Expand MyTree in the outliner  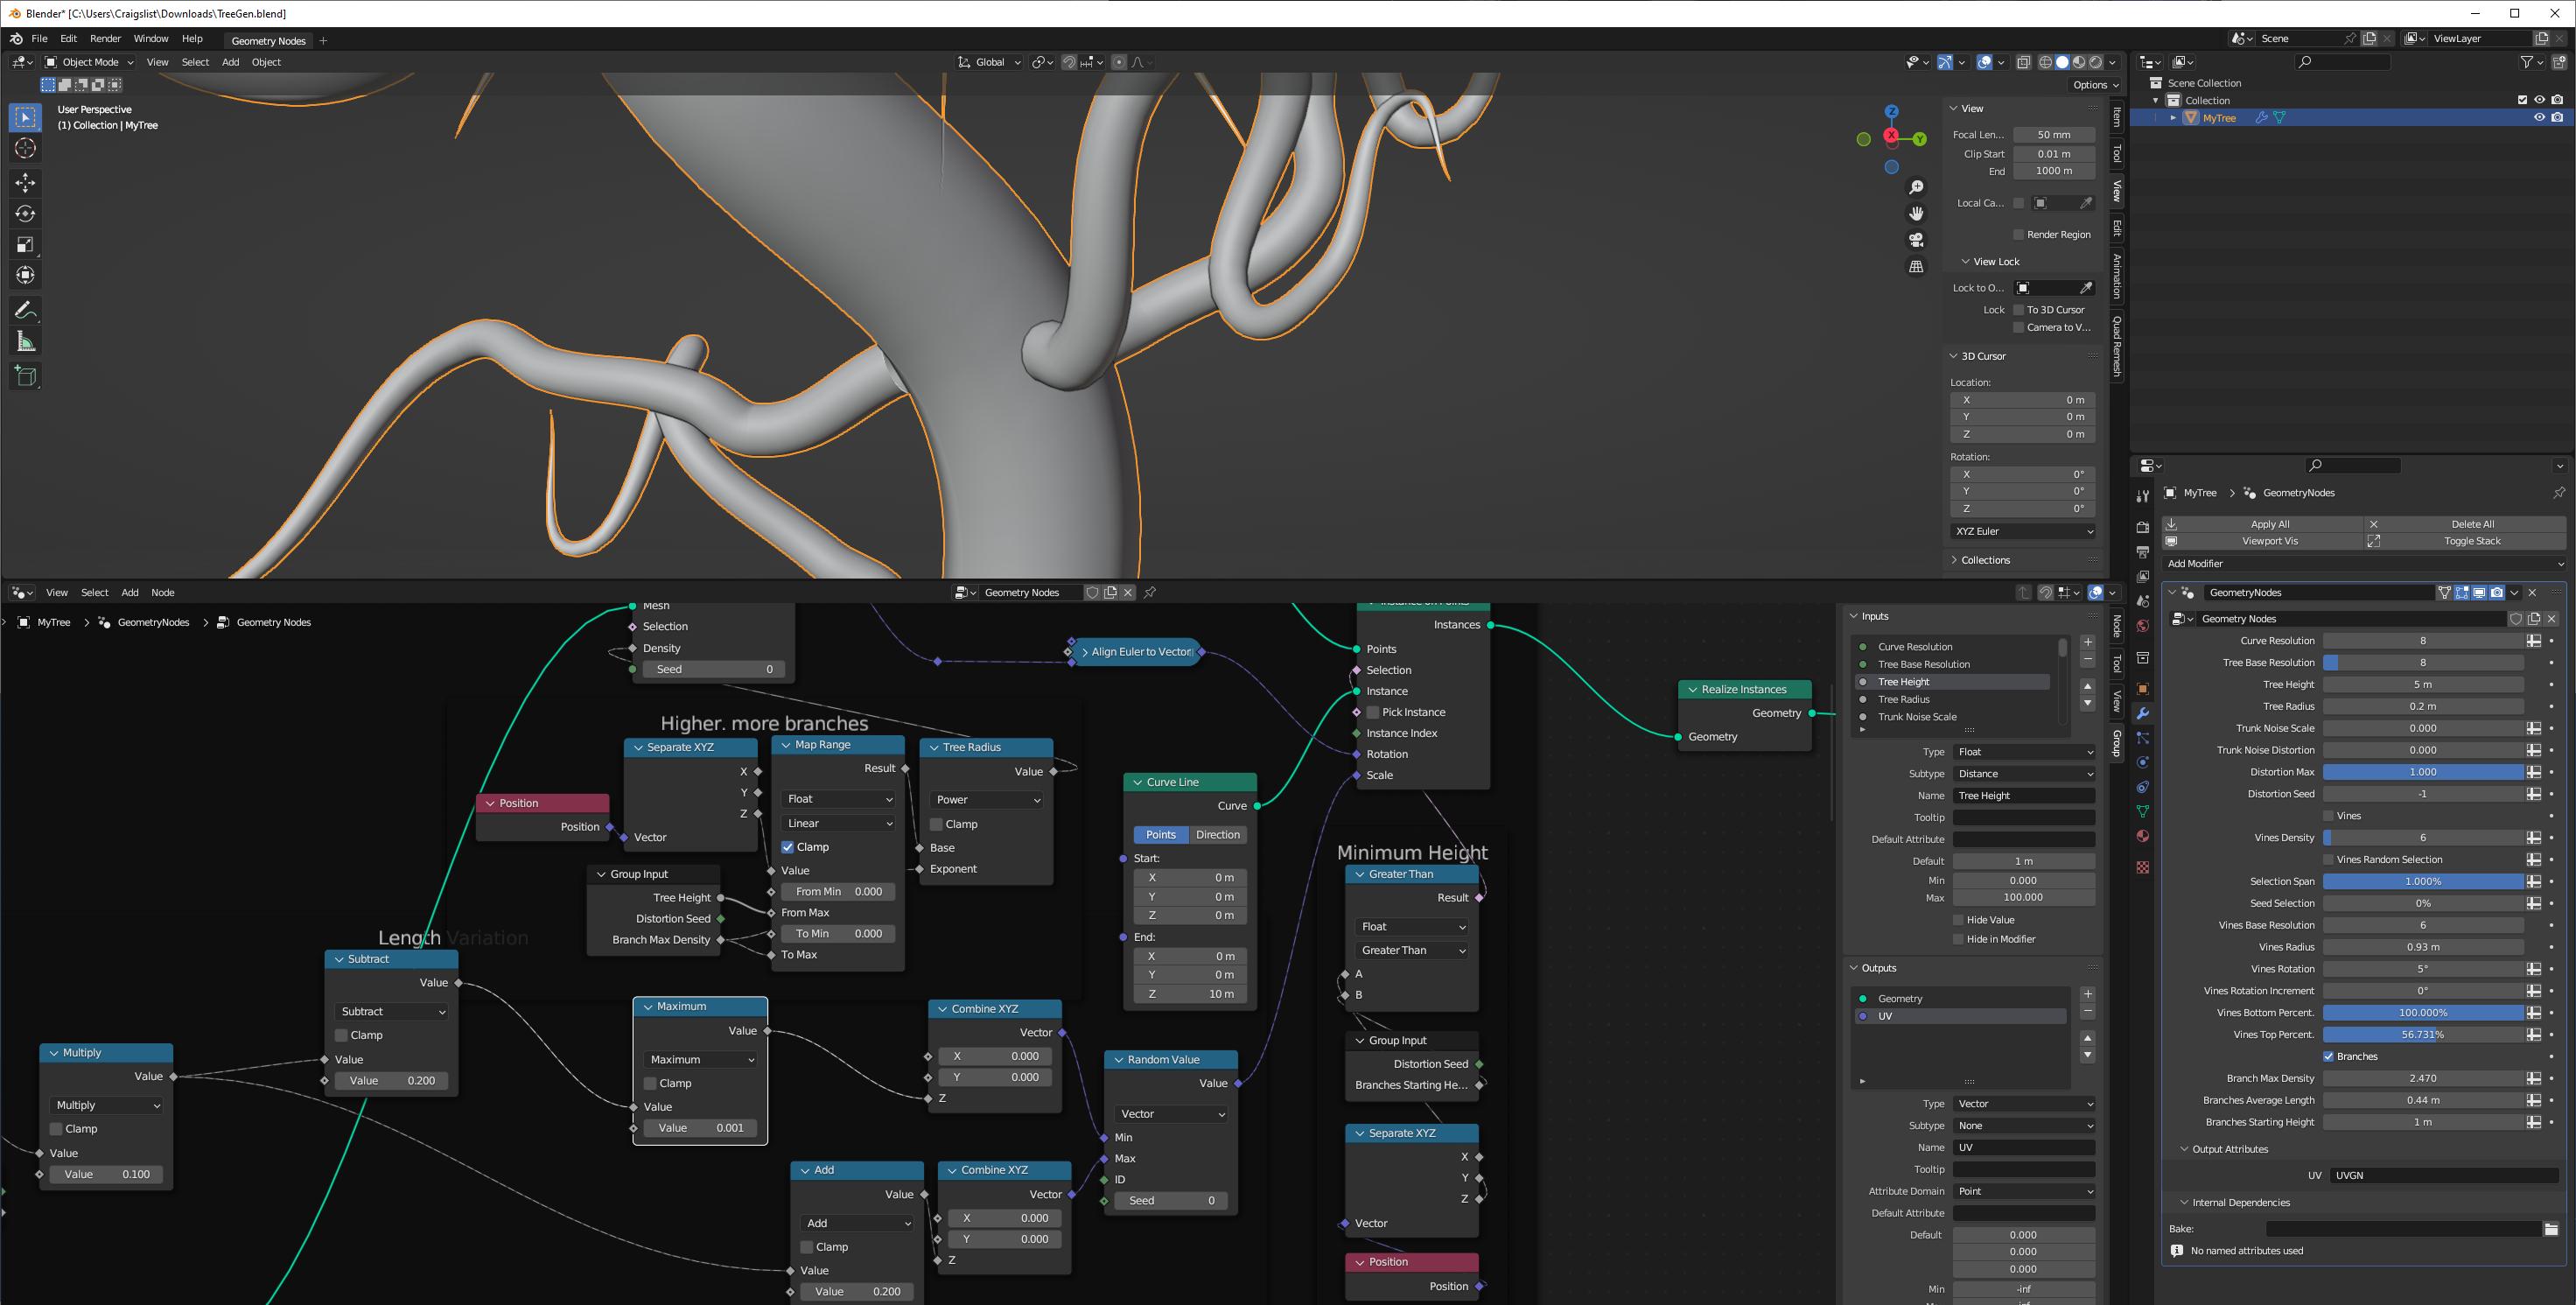point(2173,118)
